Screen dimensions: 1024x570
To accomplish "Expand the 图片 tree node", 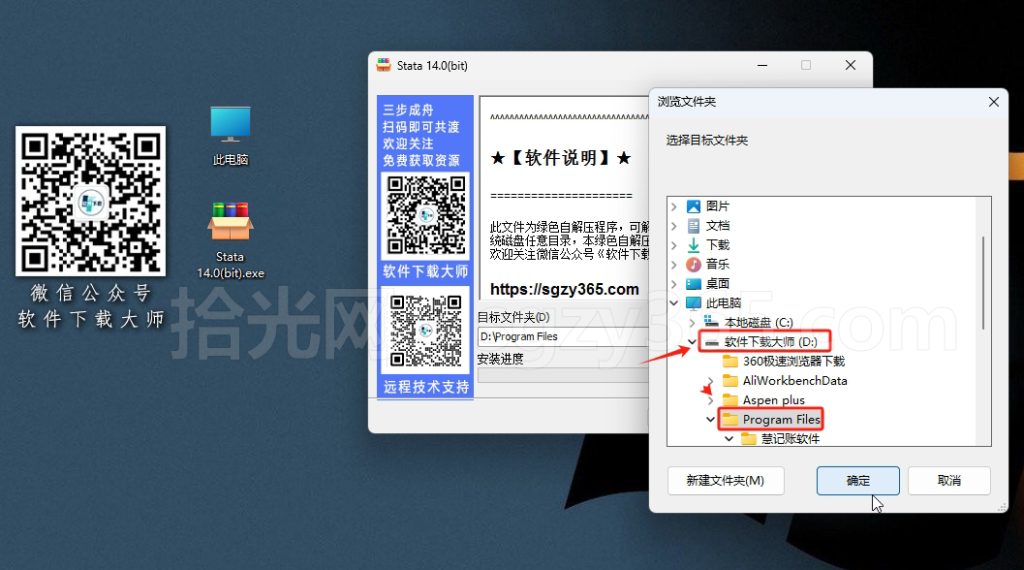I will coord(674,206).
